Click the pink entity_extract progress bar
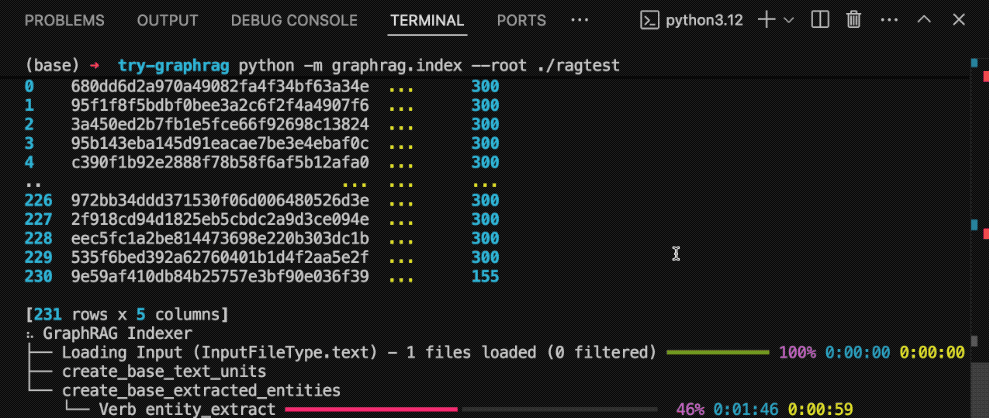Screen dimensions: 989x418 click(x=370, y=409)
